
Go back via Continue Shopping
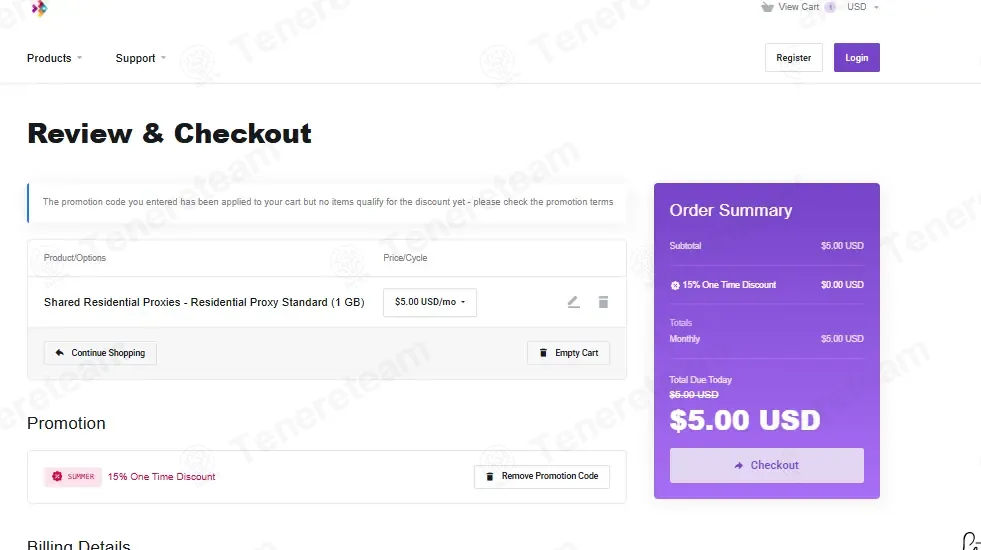click(x=100, y=353)
